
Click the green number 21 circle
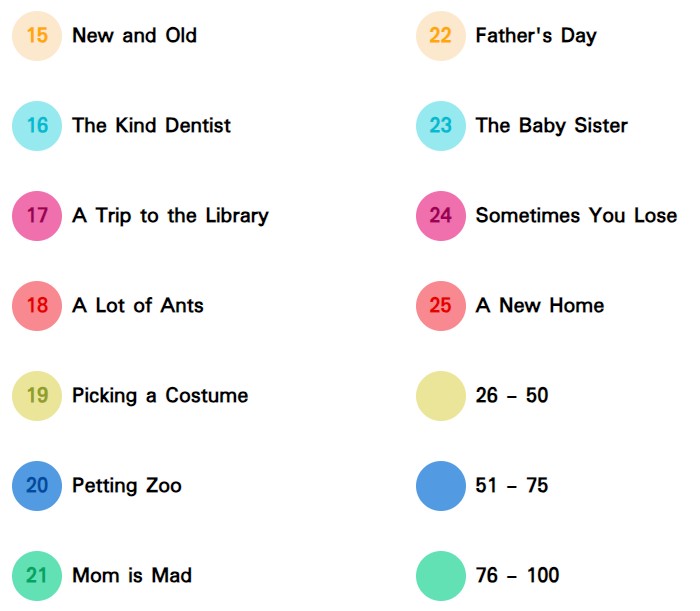pyautogui.click(x=37, y=576)
